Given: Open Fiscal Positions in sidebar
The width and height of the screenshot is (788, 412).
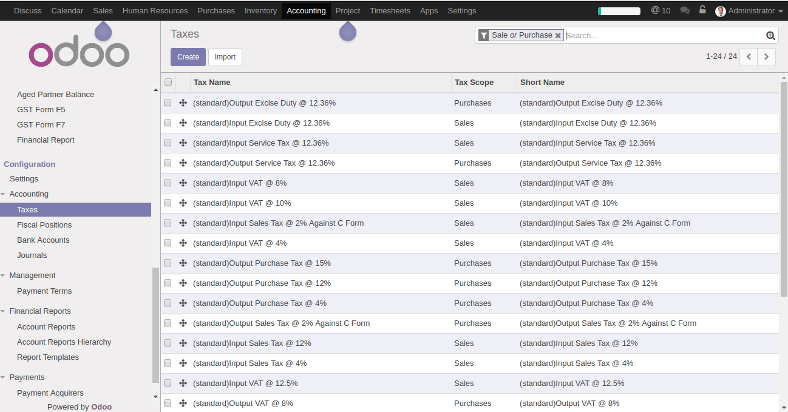Looking at the screenshot, I should [44, 225].
